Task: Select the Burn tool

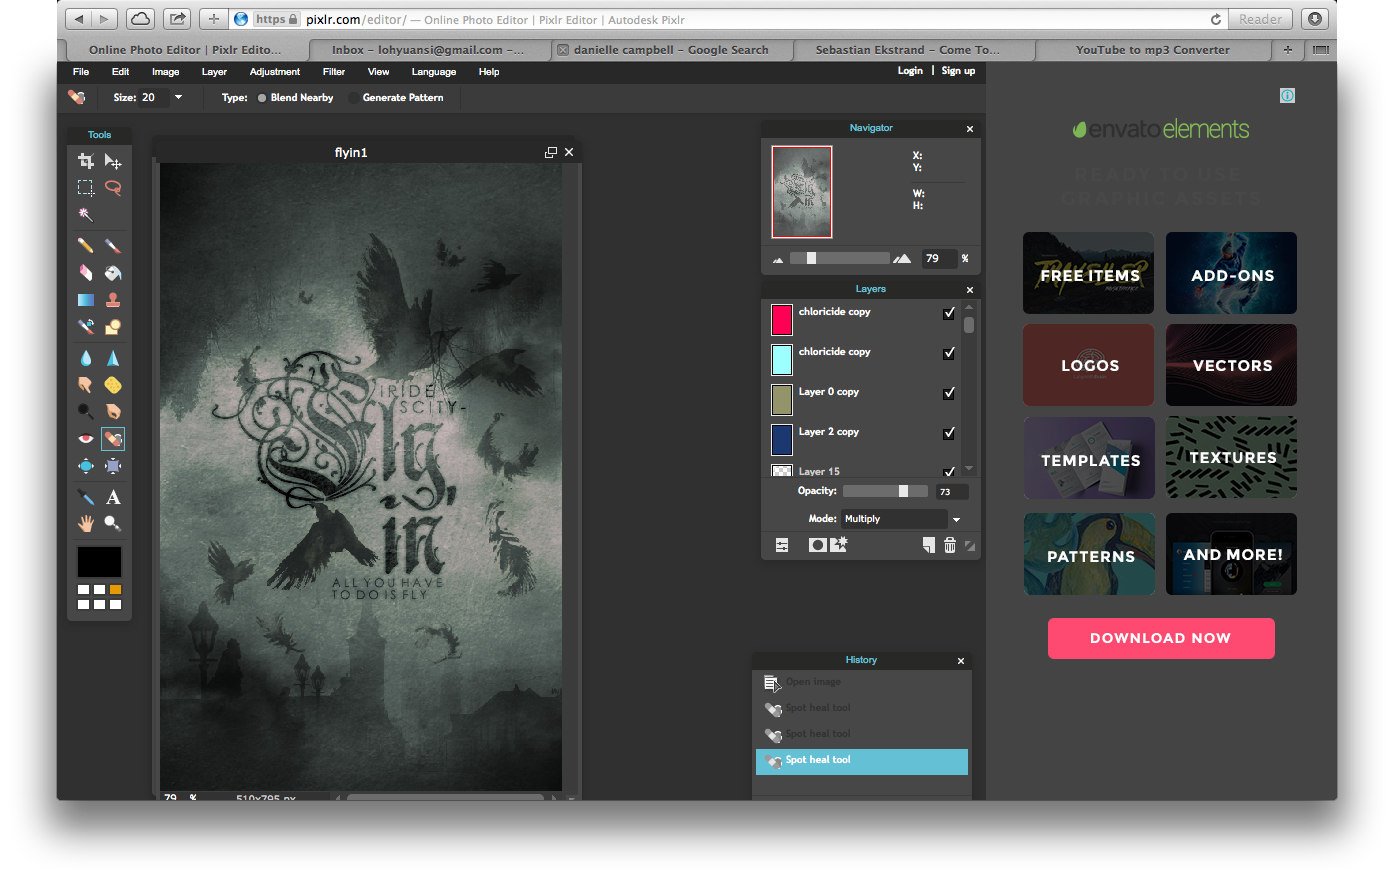Action: pos(113,412)
